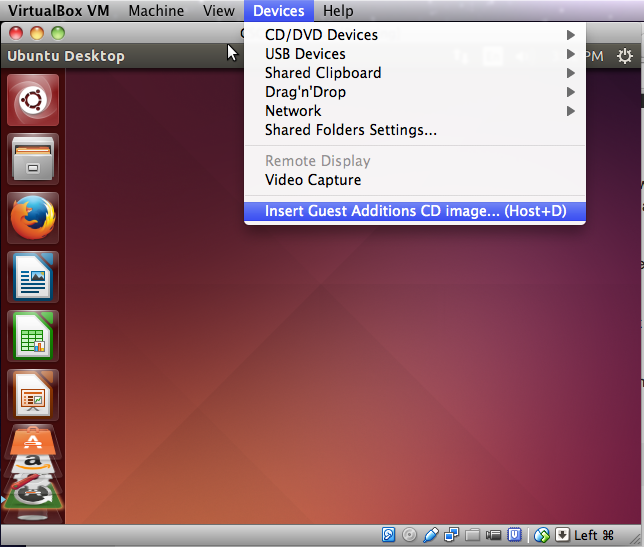Click the keyboard capture arrow icon

[562, 535]
